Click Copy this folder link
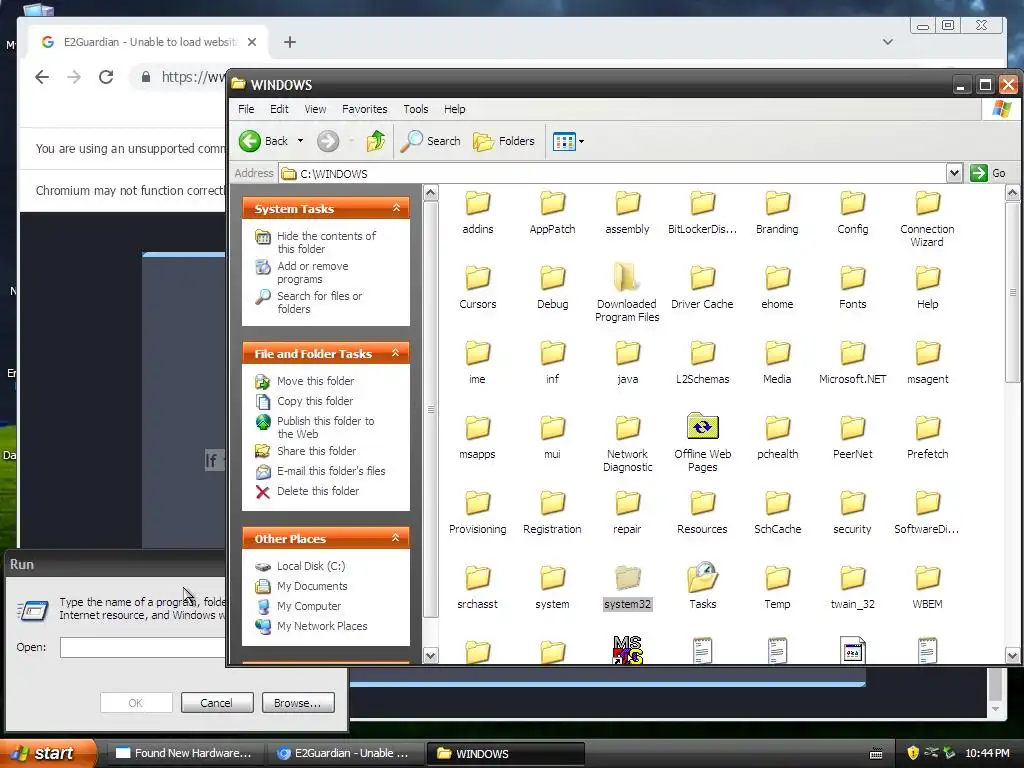1024x768 pixels. [x=315, y=401]
